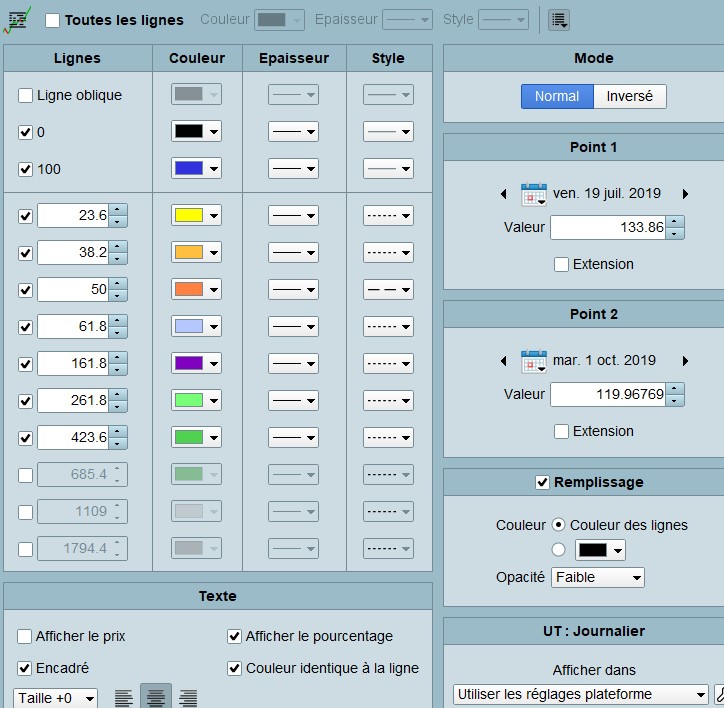Go to previous date for Point 2

point(504,361)
